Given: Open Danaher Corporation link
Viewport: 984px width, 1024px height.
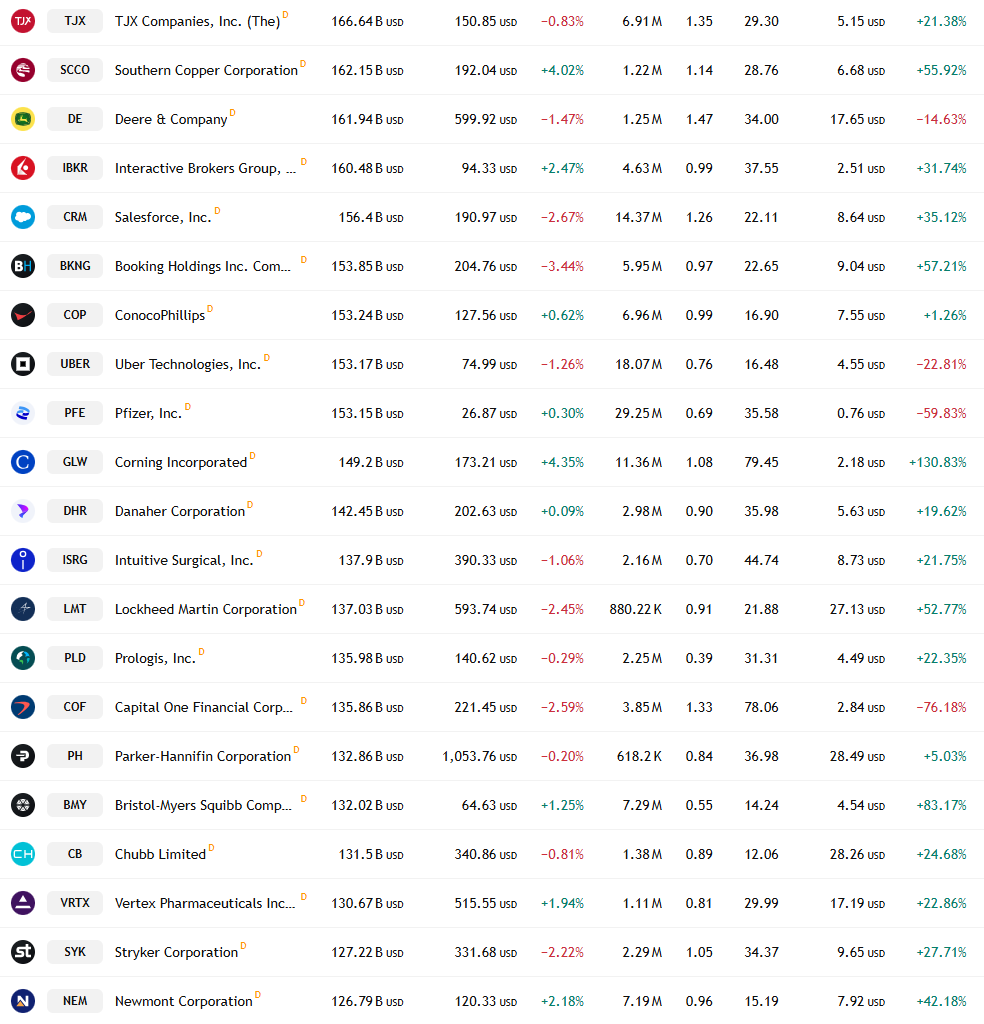Looking at the screenshot, I should point(180,511).
